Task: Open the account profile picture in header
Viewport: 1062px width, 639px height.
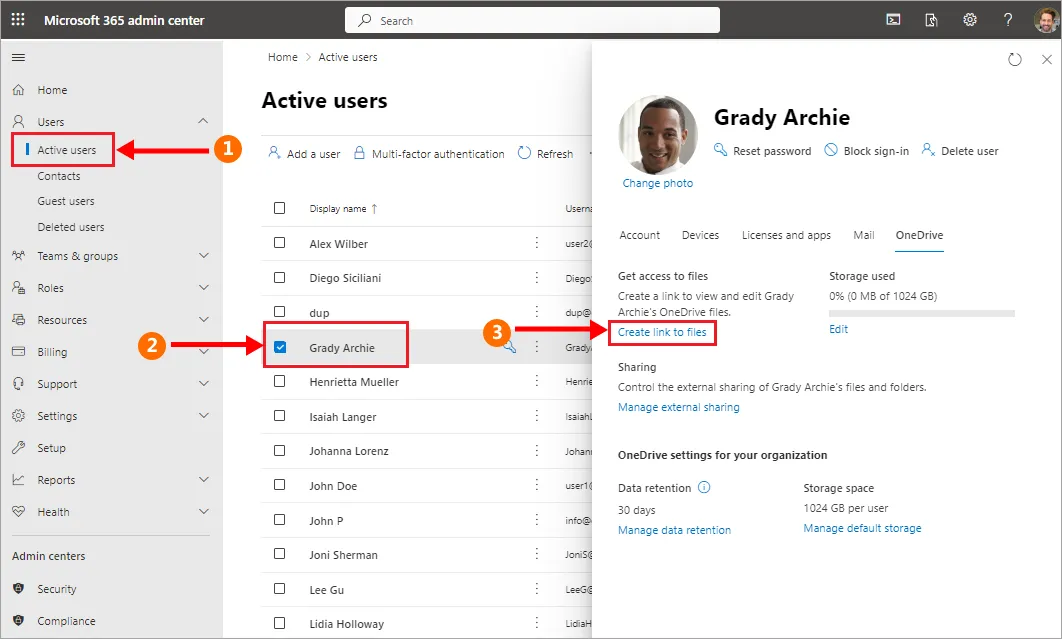Action: tap(1047, 20)
